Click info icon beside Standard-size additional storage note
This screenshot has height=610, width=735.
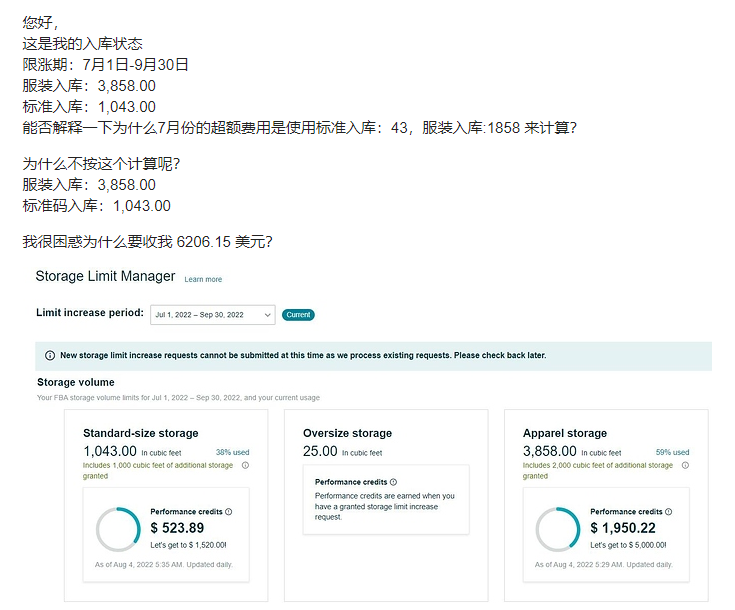[245, 465]
